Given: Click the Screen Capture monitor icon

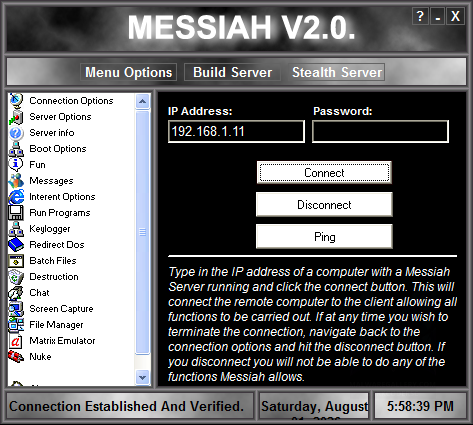Looking at the screenshot, I should click(x=16, y=309).
